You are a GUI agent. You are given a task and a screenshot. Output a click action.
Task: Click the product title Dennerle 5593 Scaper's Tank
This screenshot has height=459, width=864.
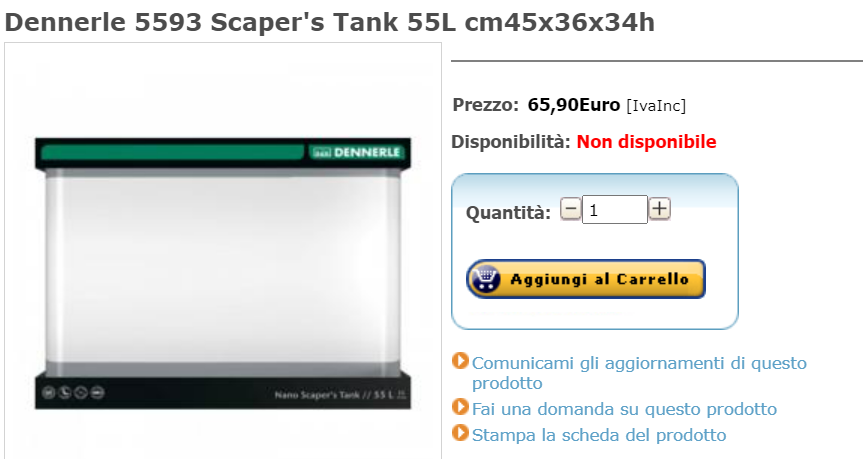[x=330, y=23]
